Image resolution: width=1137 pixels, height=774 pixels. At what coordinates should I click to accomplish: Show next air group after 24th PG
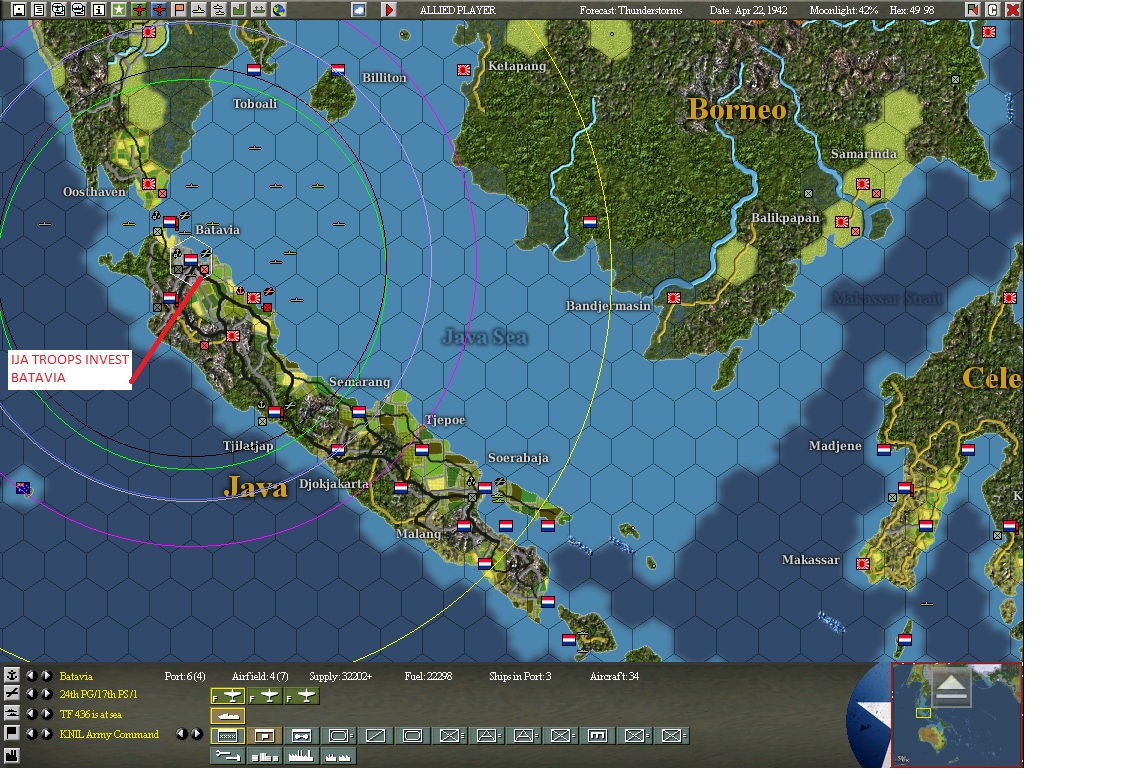click(46, 694)
